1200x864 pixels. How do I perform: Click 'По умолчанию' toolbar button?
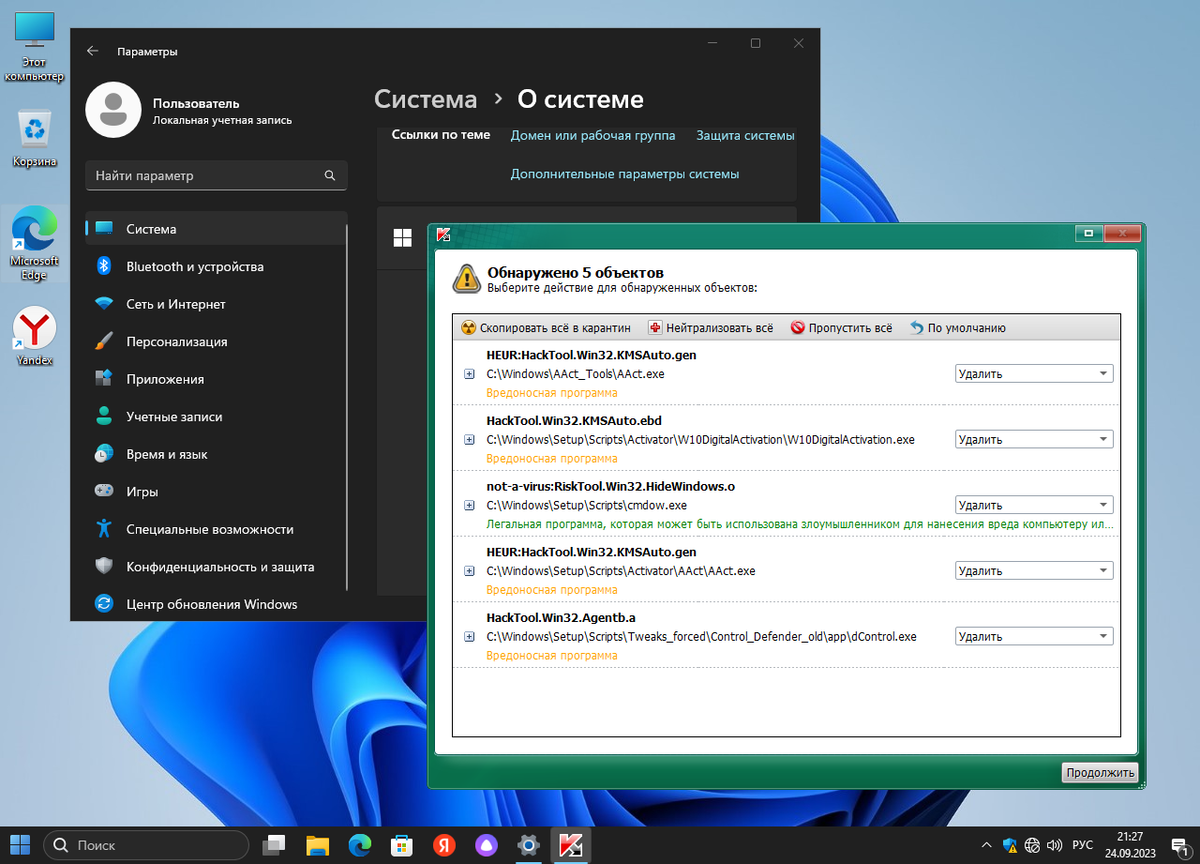957,328
